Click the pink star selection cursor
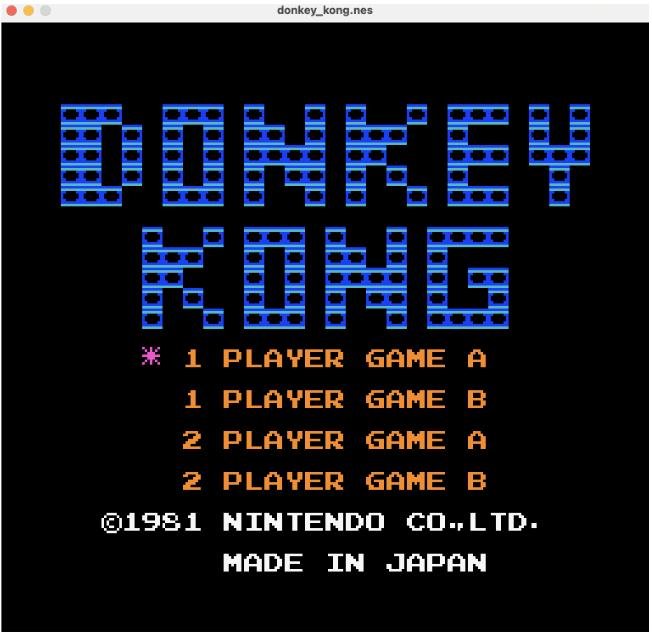 pyautogui.click(x=150, y=358)
